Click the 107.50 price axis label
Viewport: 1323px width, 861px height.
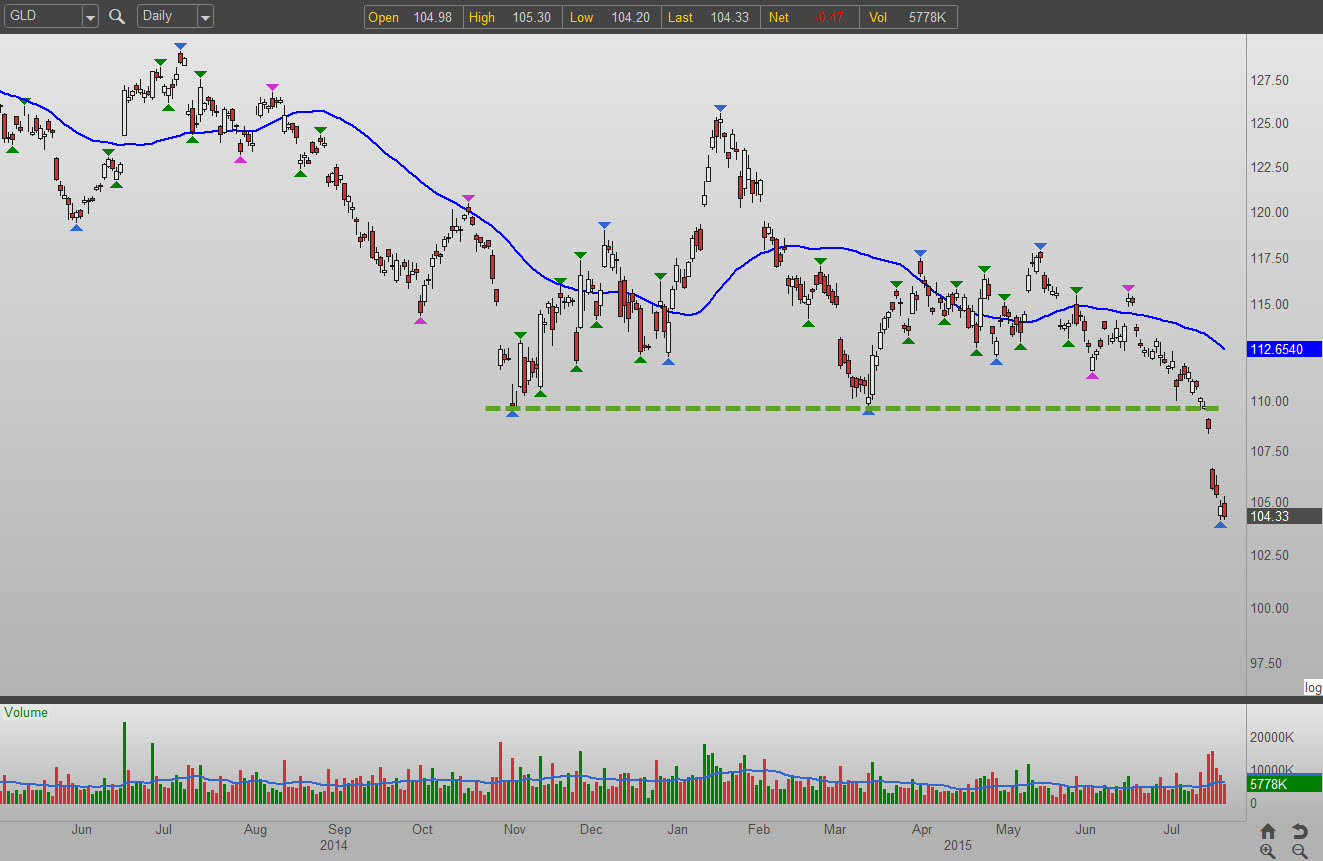[x=1269, y=451]
